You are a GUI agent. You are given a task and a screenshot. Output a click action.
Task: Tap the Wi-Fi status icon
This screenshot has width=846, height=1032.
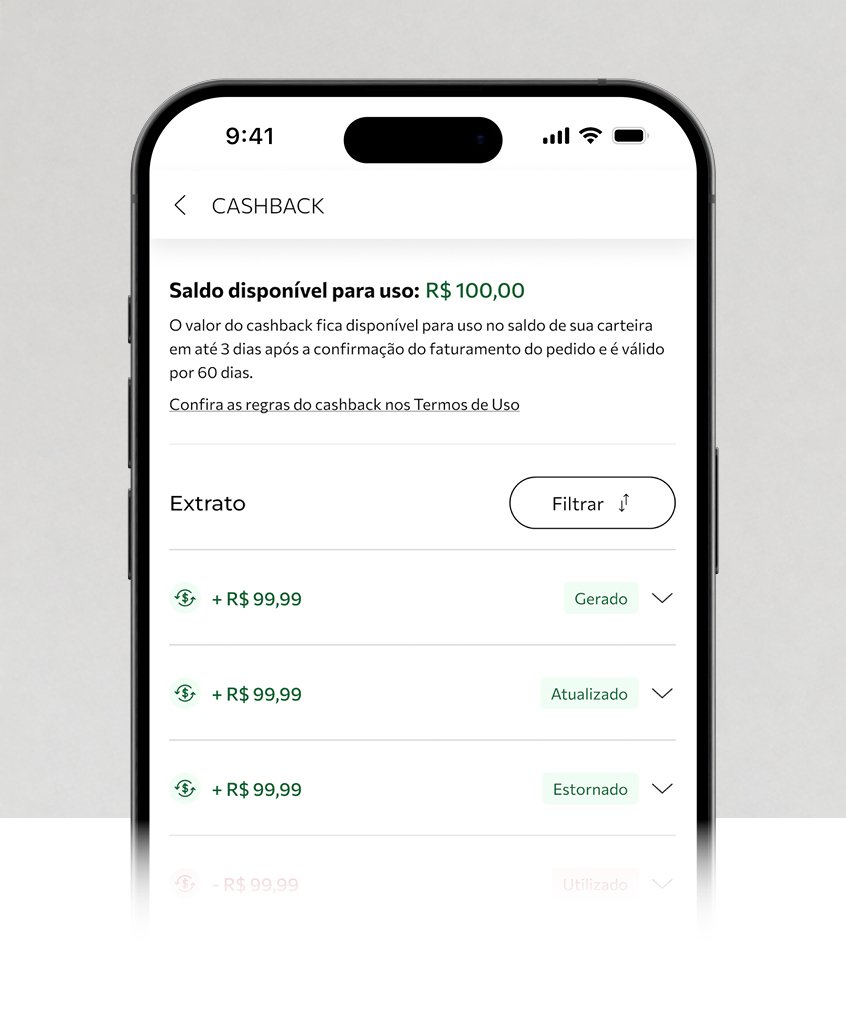click(591, 136)
